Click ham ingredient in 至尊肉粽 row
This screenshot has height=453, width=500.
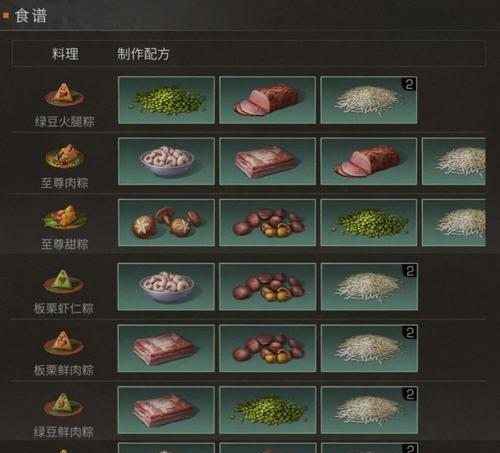pos(369,161)
